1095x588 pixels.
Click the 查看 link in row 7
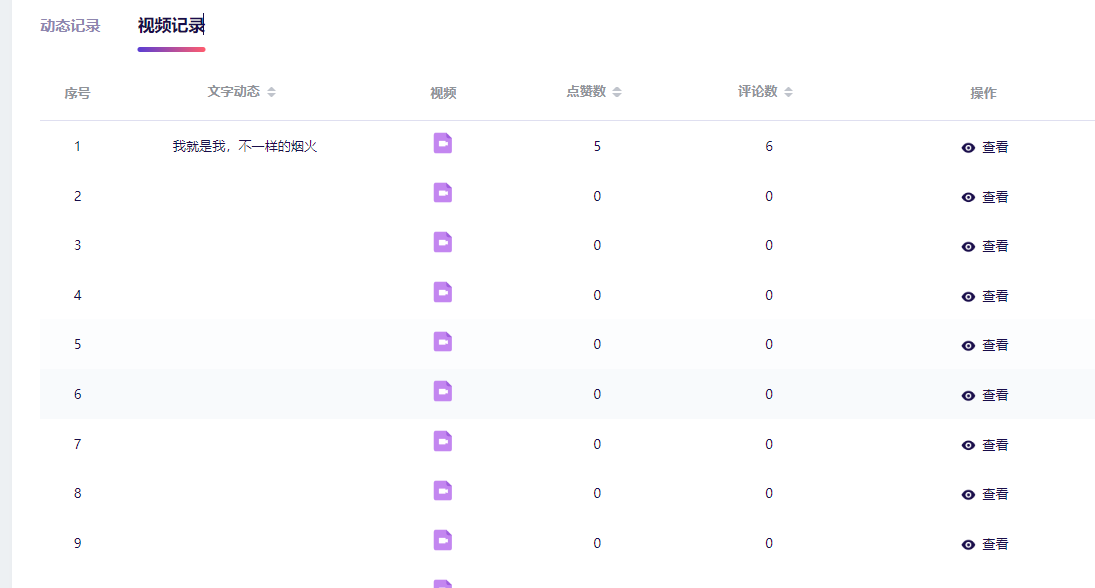click(995, 445)
